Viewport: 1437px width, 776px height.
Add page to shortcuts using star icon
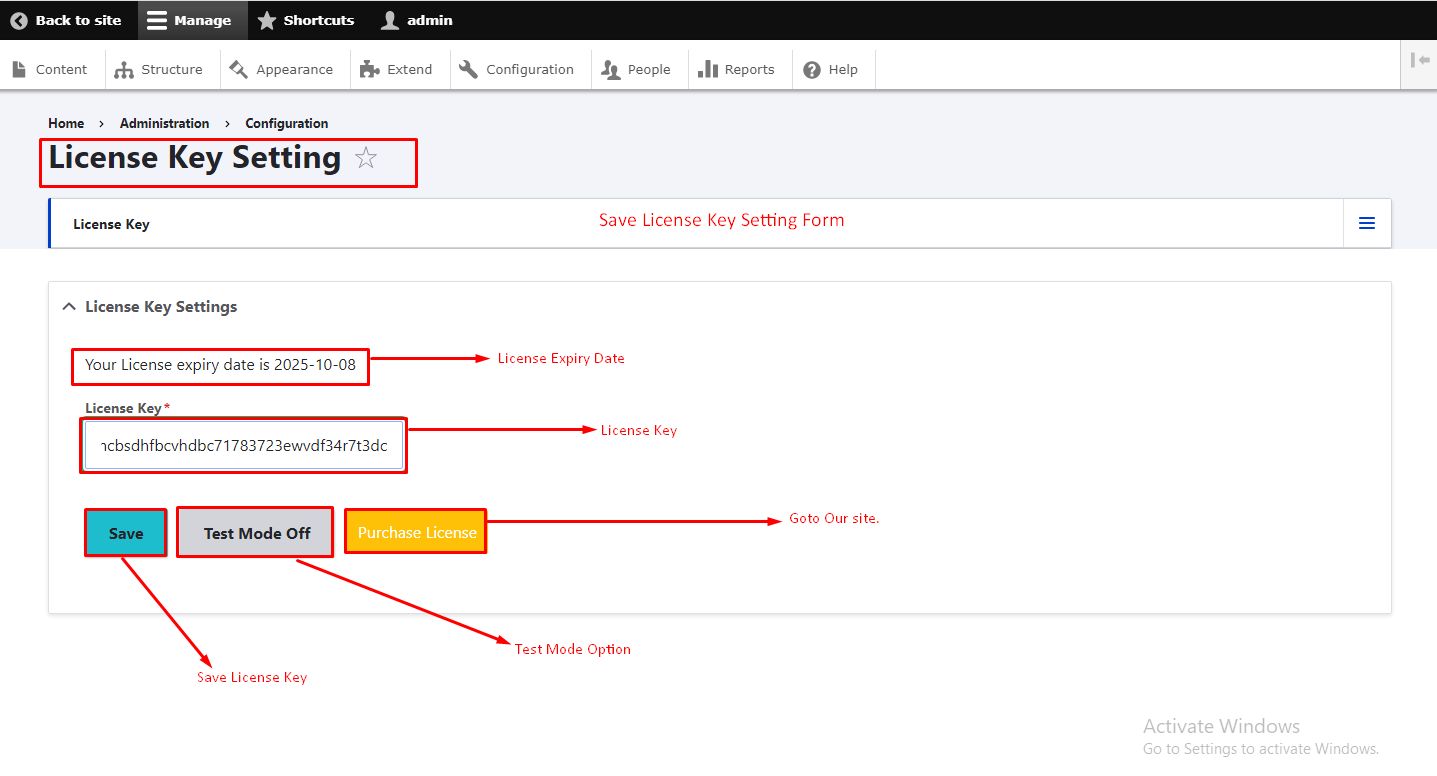point(366,158)
